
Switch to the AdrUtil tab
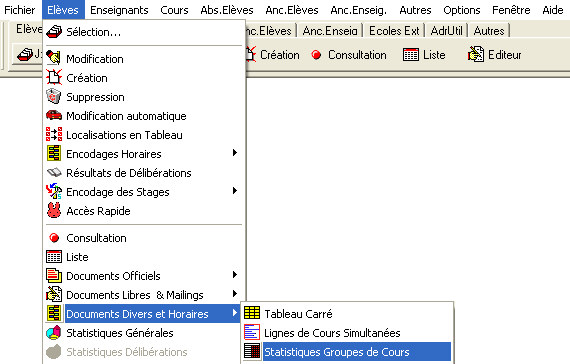pos(446,31)
